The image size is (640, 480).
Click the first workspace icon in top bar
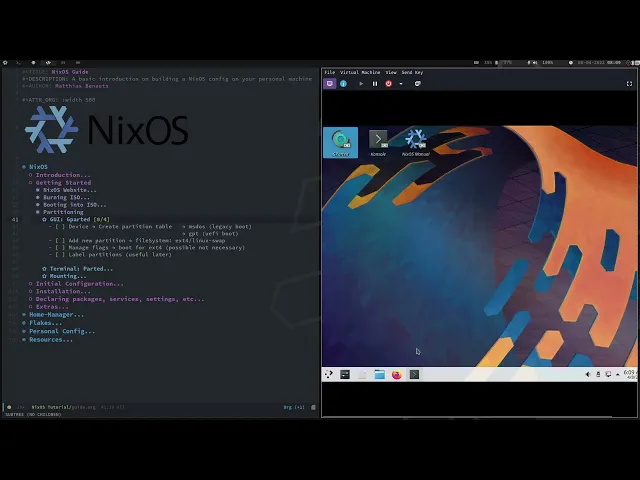pos(5,63)
